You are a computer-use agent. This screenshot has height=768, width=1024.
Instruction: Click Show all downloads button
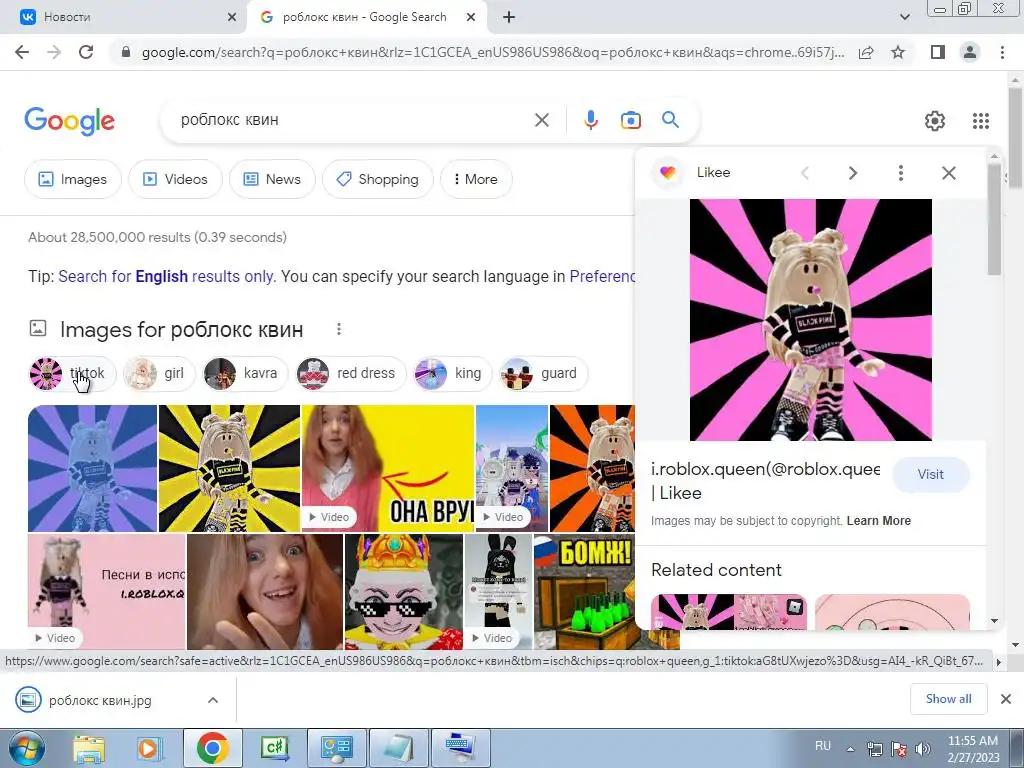tap(948, 699)
